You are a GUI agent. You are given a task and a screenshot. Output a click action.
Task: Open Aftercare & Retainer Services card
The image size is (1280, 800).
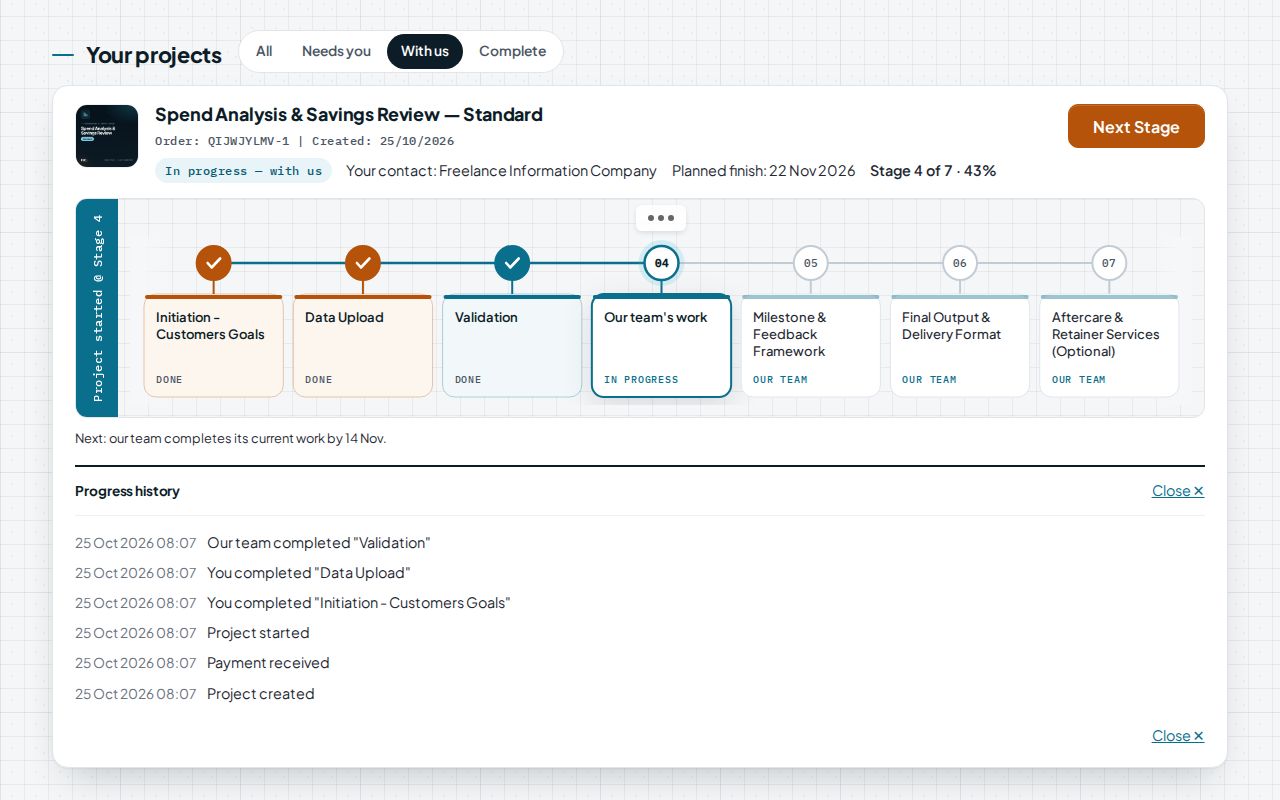(x=1109, y=346)
